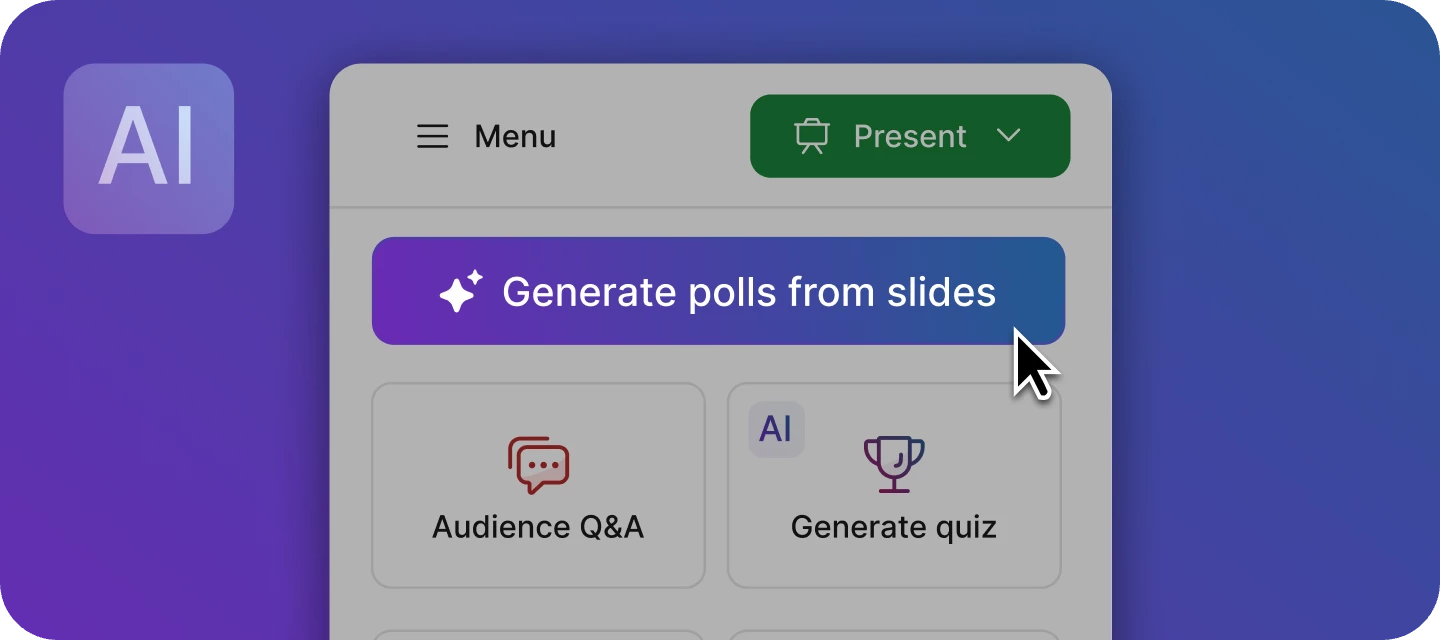Open the Audience Q&A card
Screen dimensions: 1440x640
538,485
